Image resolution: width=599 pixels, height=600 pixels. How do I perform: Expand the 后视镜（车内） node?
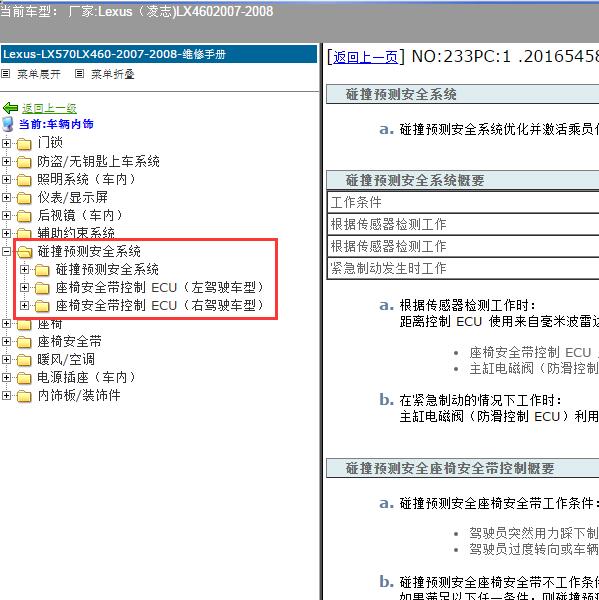coord(6,215)
